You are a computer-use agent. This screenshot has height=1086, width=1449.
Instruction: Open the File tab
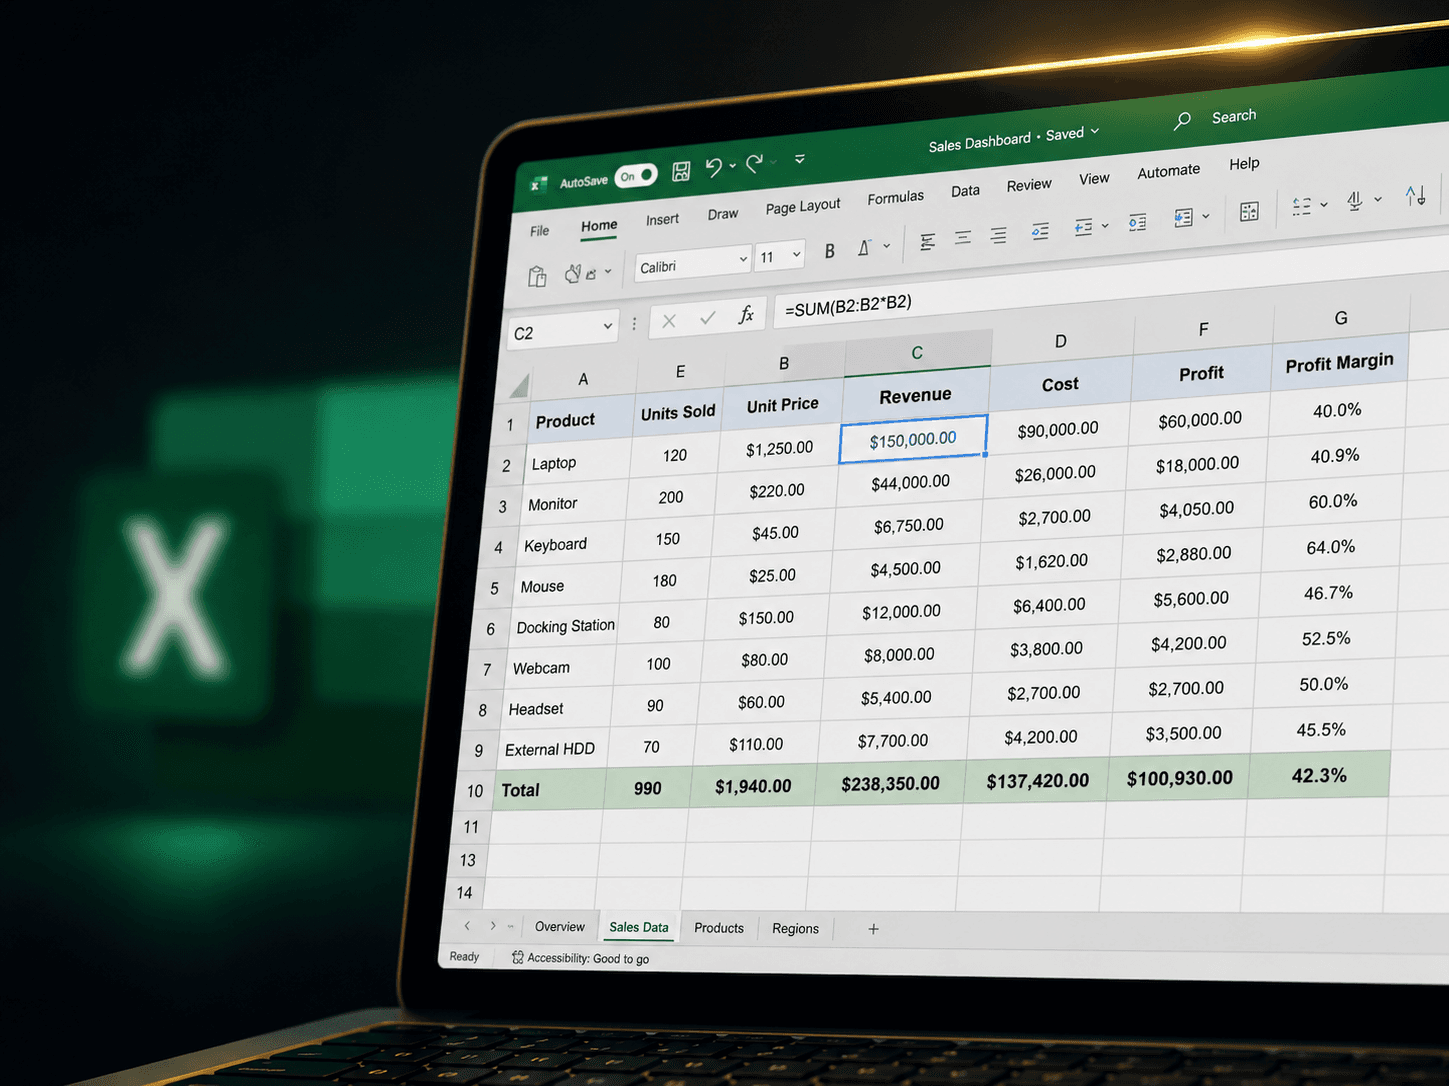click(x=540, y=231)
